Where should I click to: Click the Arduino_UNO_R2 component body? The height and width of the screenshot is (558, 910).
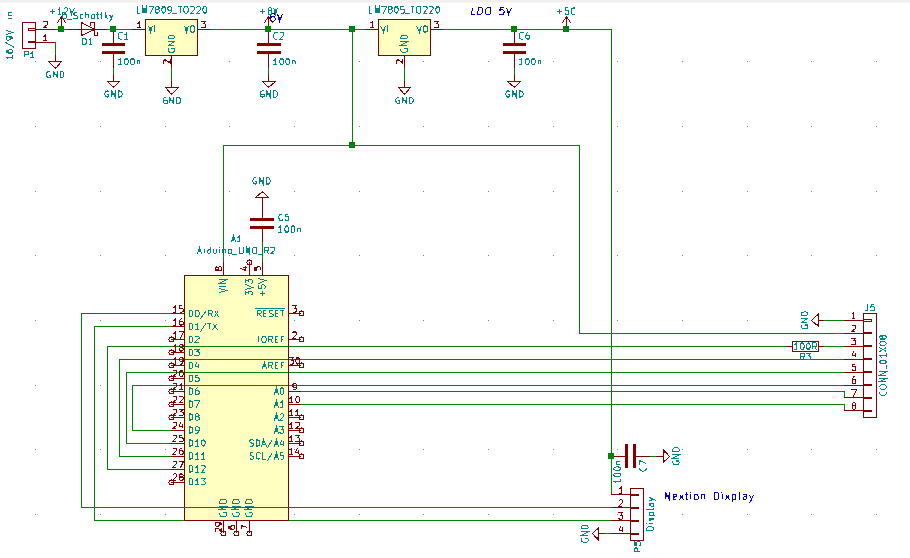(236, 398)
